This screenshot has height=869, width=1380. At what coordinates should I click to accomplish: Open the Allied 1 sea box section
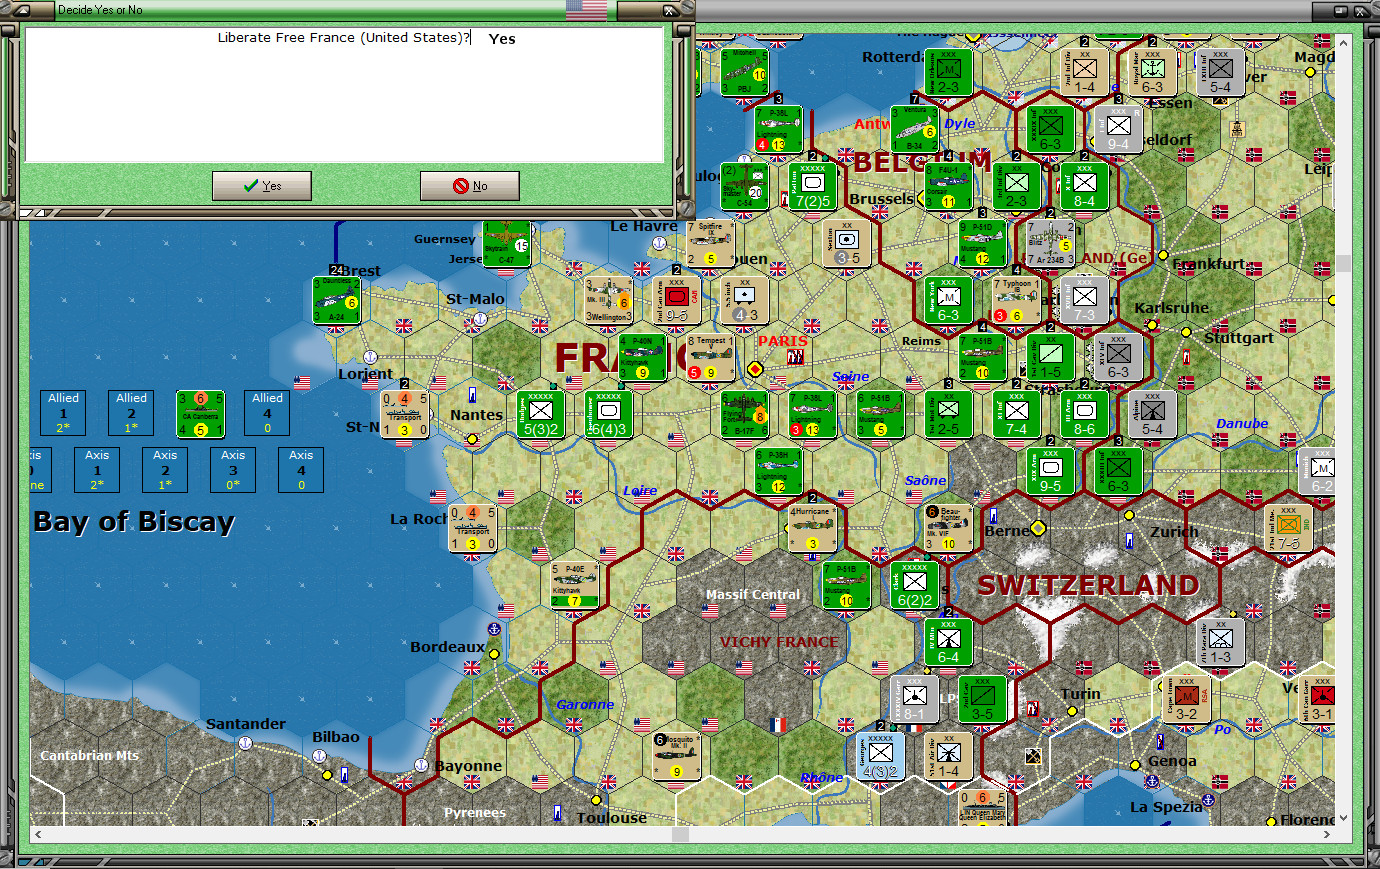[63, 413]
